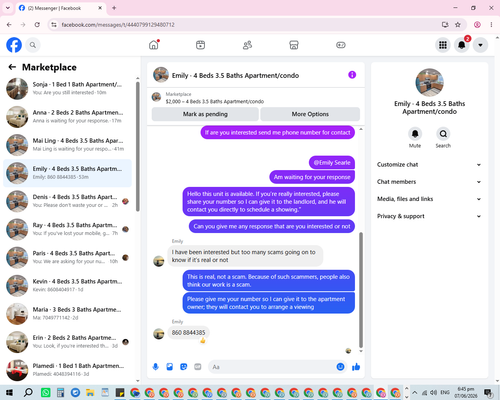Open Denis 4 Beds 3.5 Baths conversation

click(67, 201)
